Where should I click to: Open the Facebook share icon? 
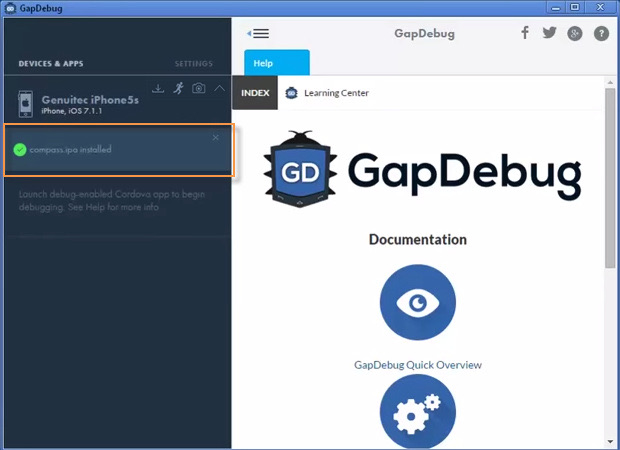pyautogui.click(x=525, y=33)
